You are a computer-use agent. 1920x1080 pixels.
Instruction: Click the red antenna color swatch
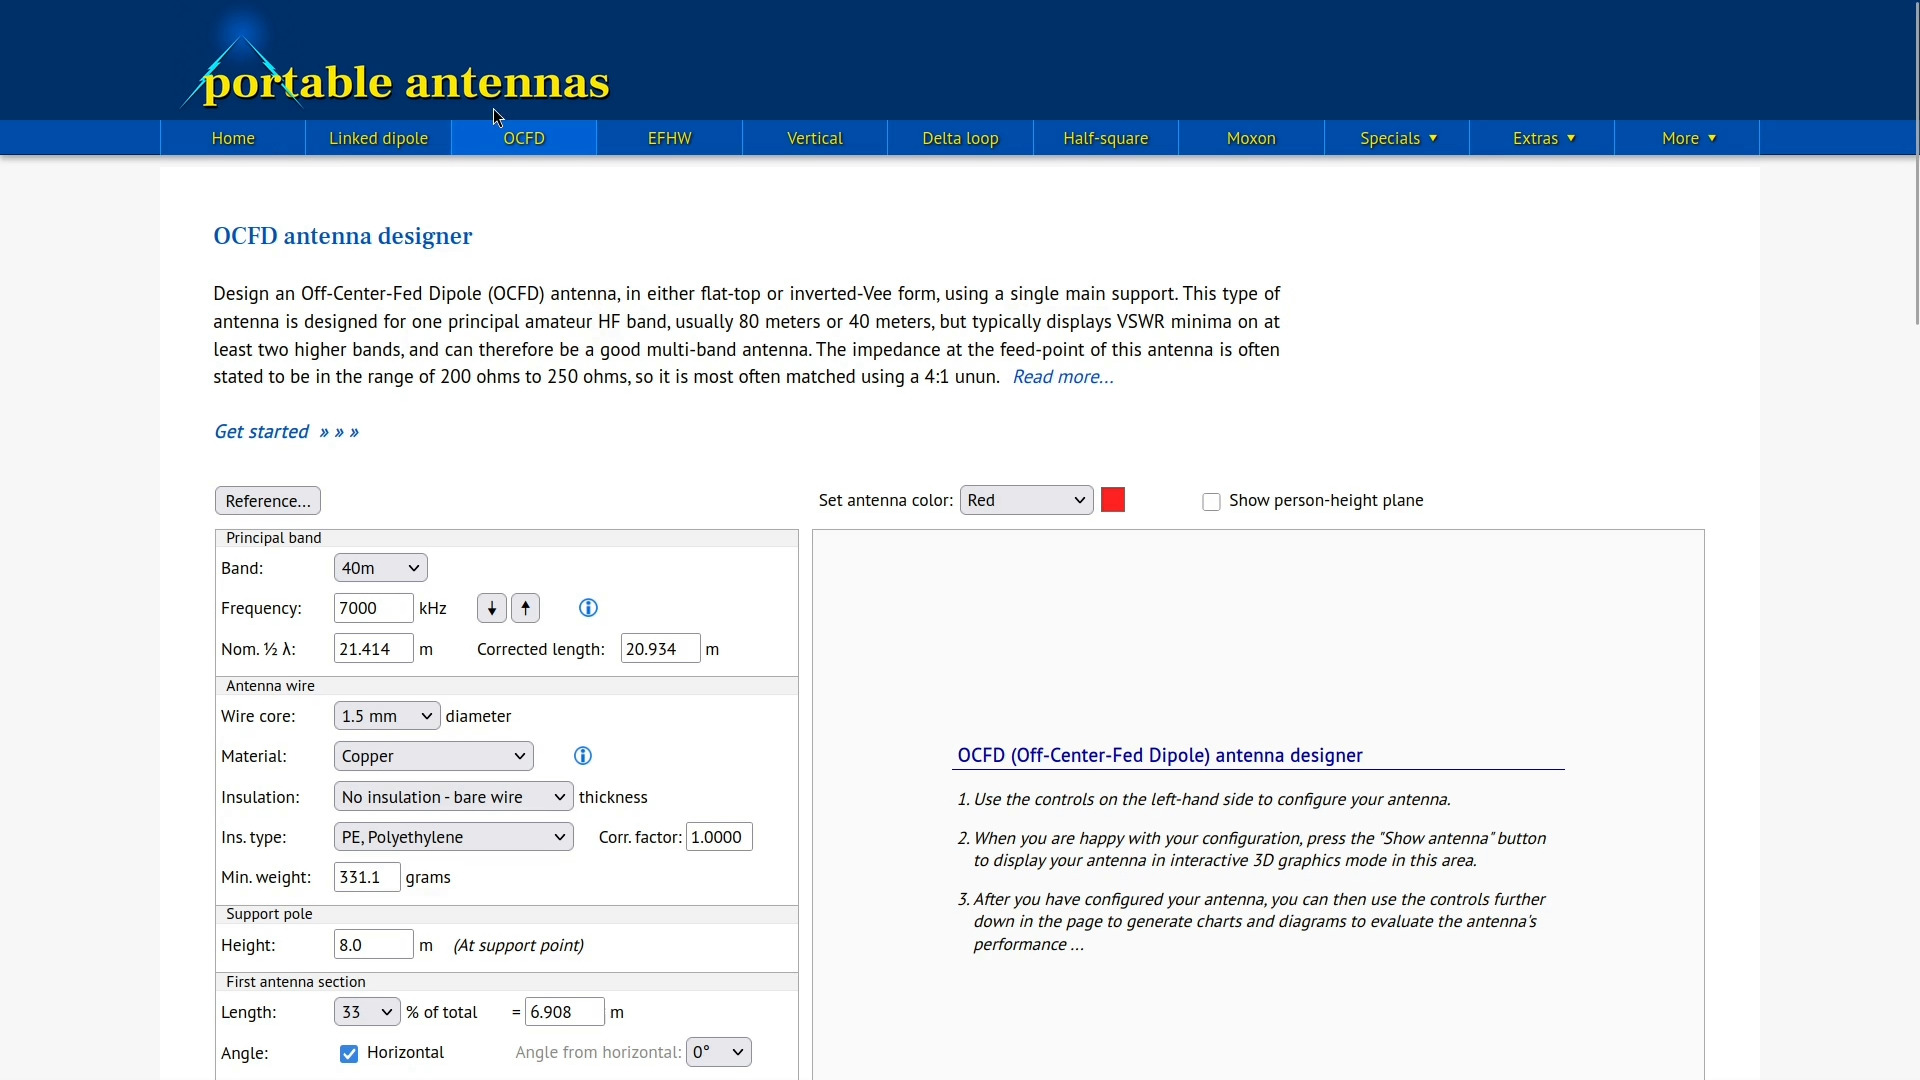pos(1113,500)
